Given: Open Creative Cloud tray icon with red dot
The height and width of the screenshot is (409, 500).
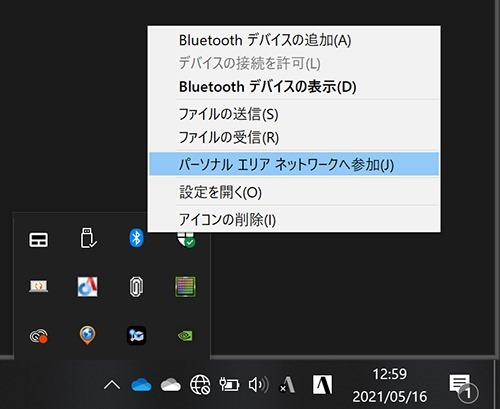Looking at the screenshot, I should pyautogui.click(x=38, y=336).
